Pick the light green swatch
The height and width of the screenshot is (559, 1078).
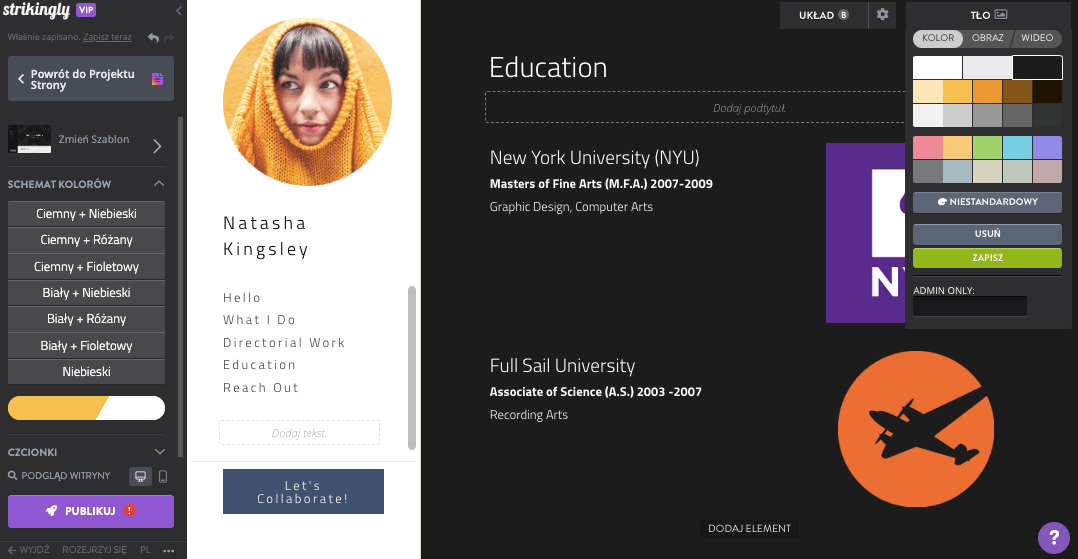(987, 148)
